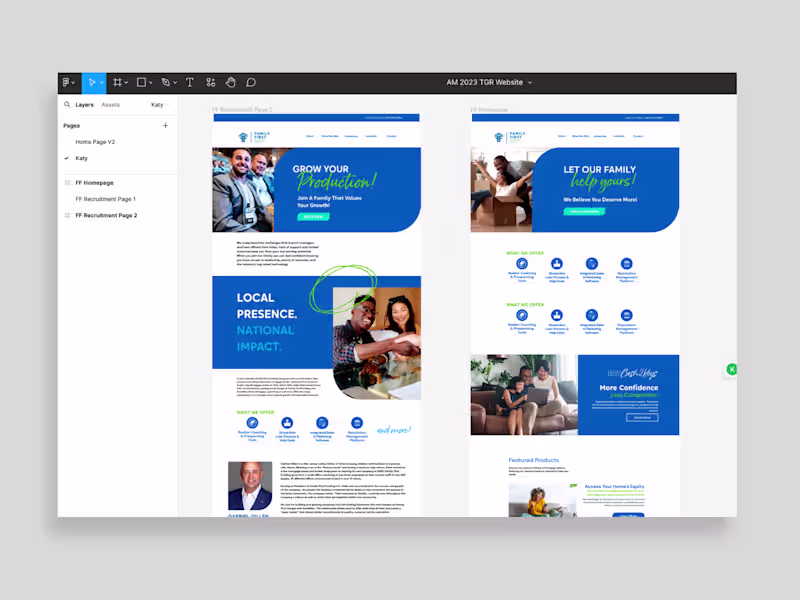Click the green button in Grow Your Production hero
The image size is (800, 600).
(313, 217)
